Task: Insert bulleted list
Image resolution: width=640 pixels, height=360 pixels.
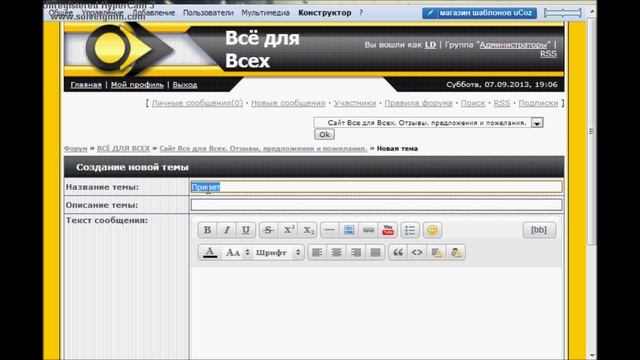Action: tap(410, 230)
